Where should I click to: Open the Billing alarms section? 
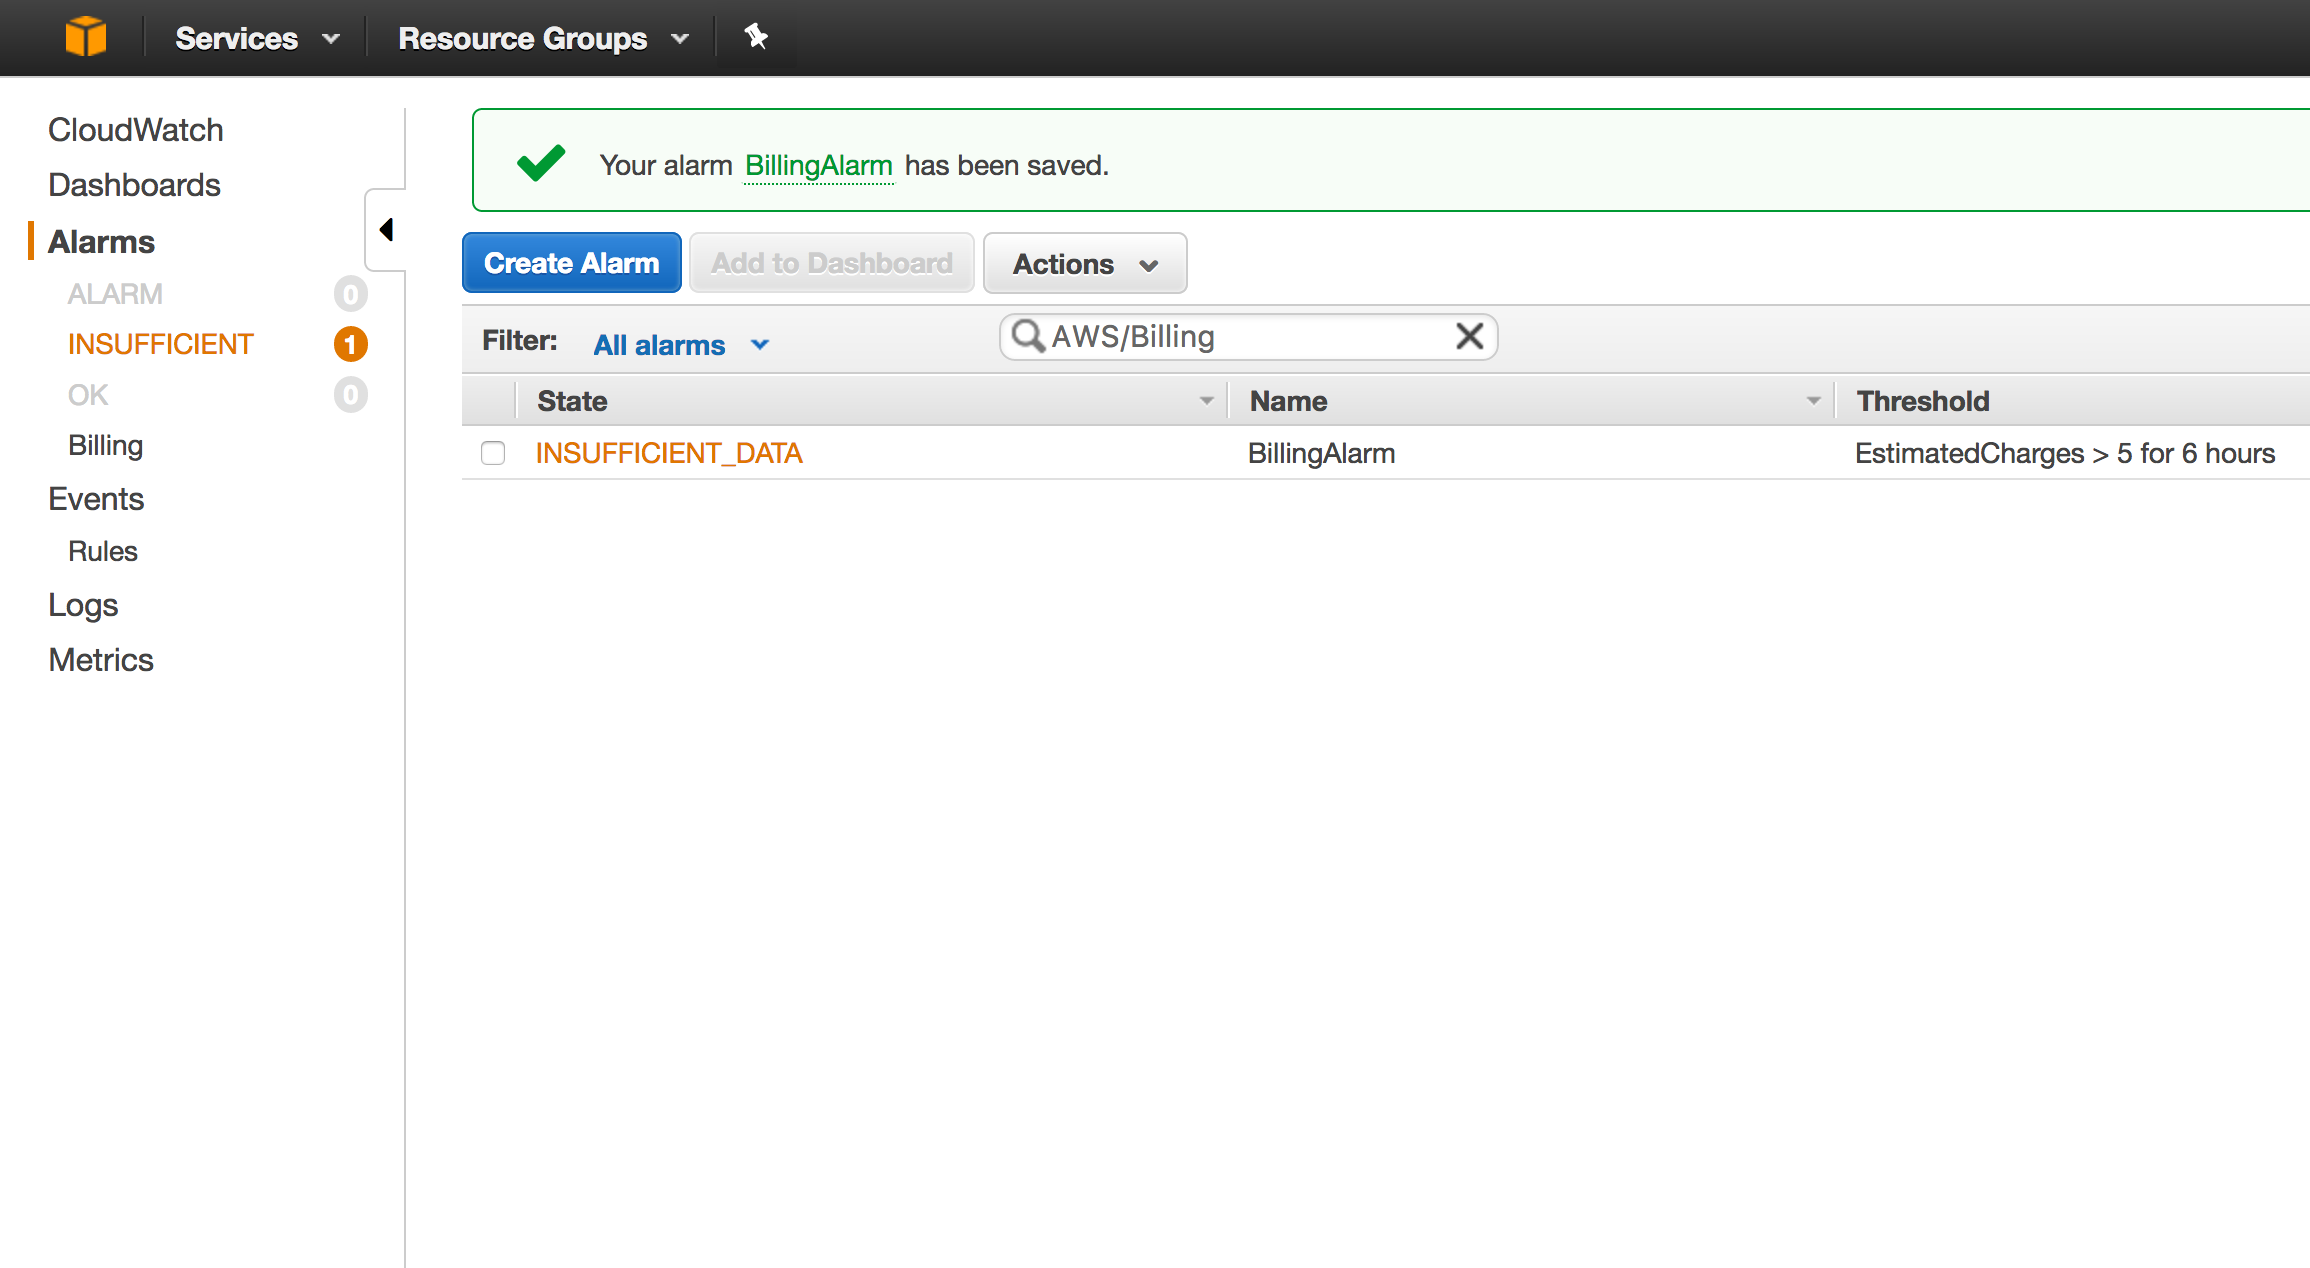pos(103,447)
